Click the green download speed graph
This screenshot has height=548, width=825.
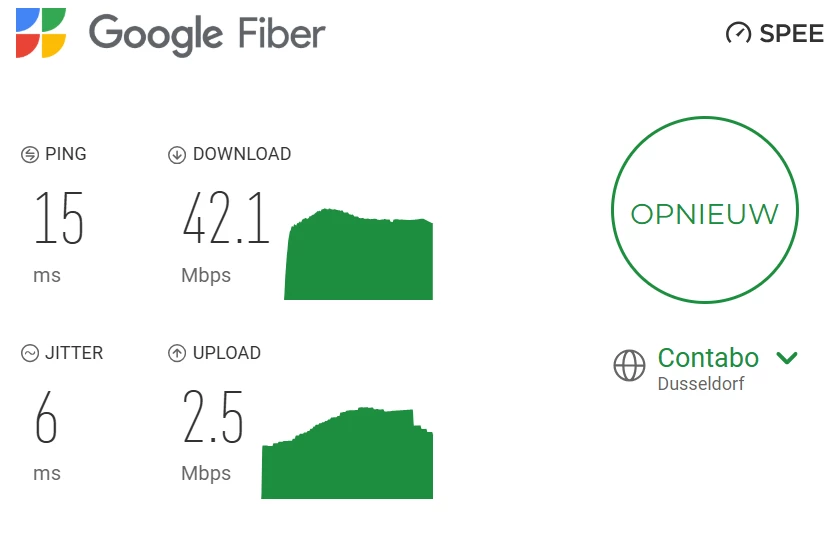pos(359,257)
